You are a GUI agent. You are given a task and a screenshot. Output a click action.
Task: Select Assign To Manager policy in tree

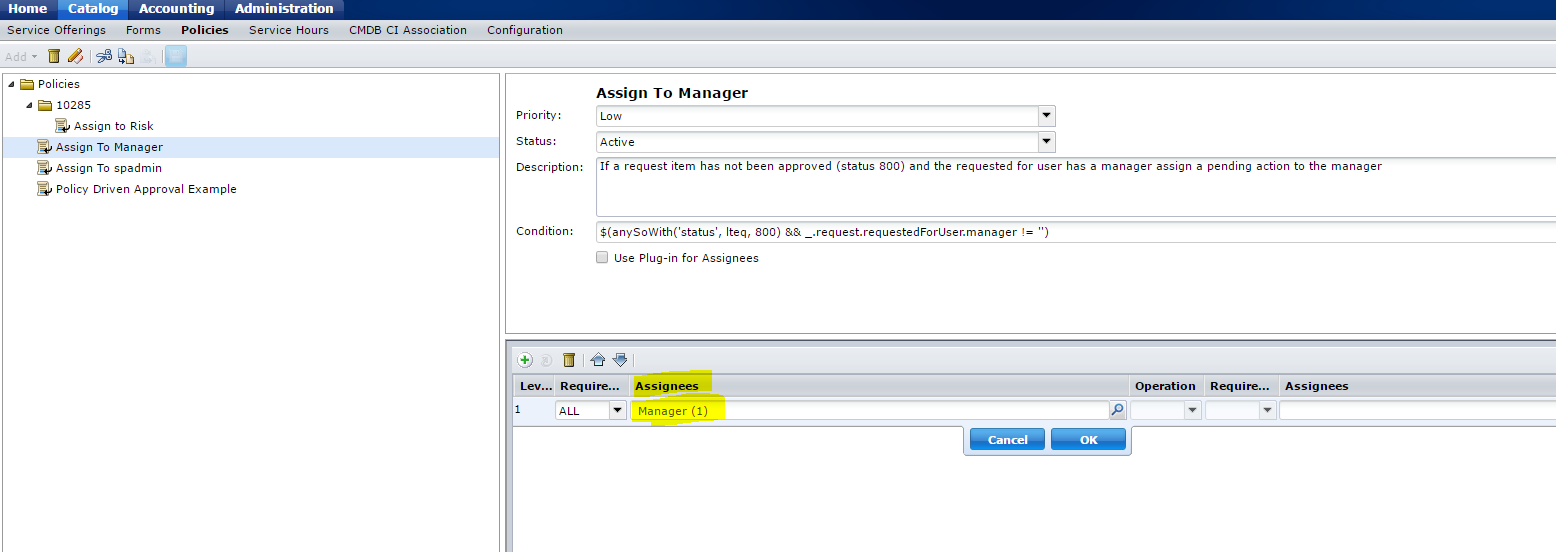(109, 147)
